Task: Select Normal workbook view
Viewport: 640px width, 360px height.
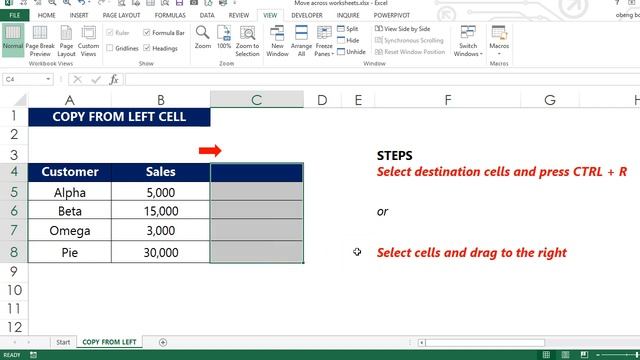Action: point(13,40)
